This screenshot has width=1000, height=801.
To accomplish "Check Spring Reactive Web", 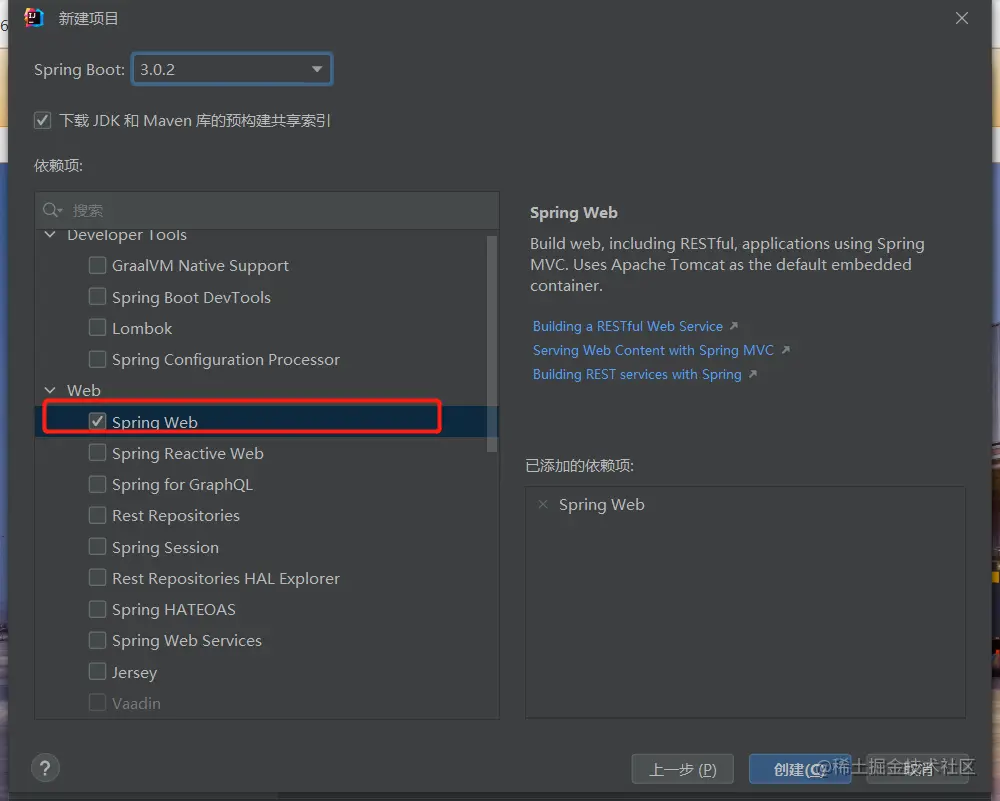I will point(98,453).
